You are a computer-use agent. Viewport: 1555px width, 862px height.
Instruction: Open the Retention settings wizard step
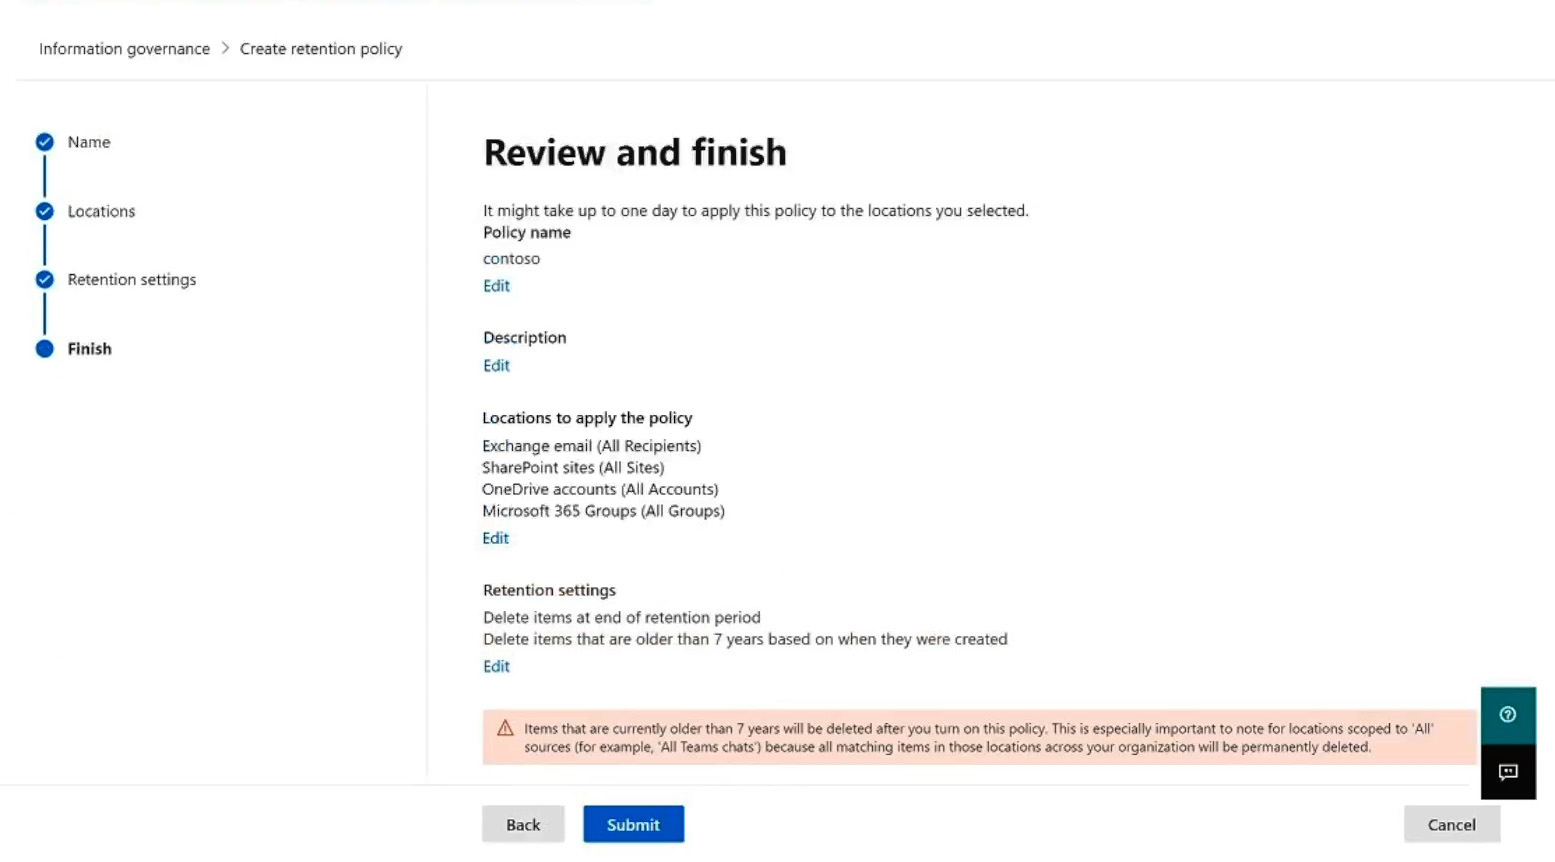point(132,280)
